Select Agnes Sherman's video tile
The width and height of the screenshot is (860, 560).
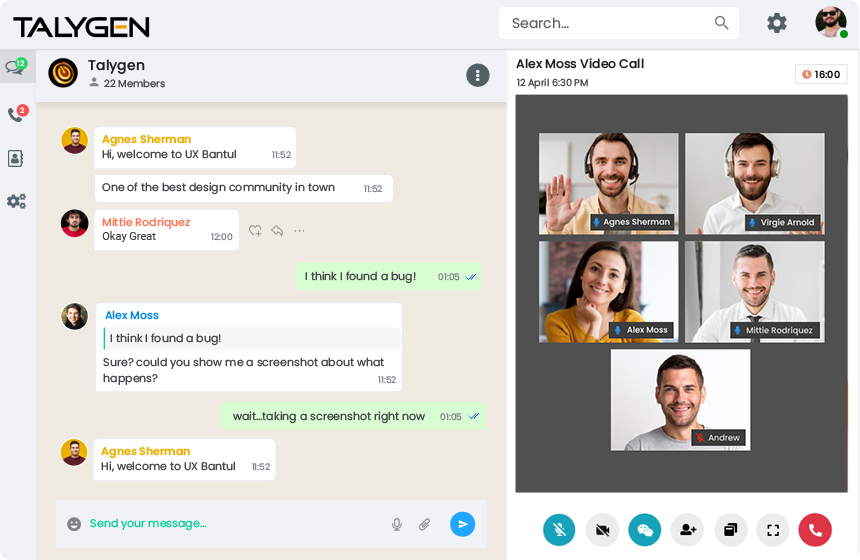[x=608, y=183]
